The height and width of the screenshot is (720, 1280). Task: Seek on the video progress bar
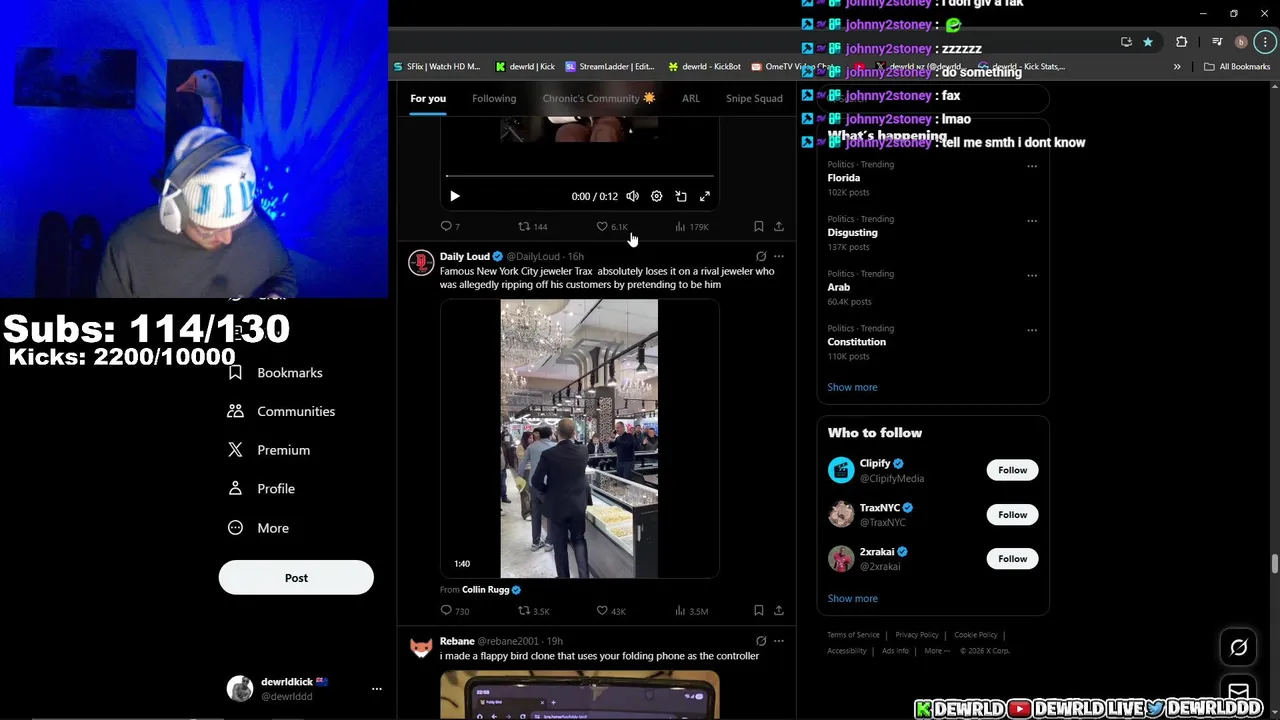579,176
